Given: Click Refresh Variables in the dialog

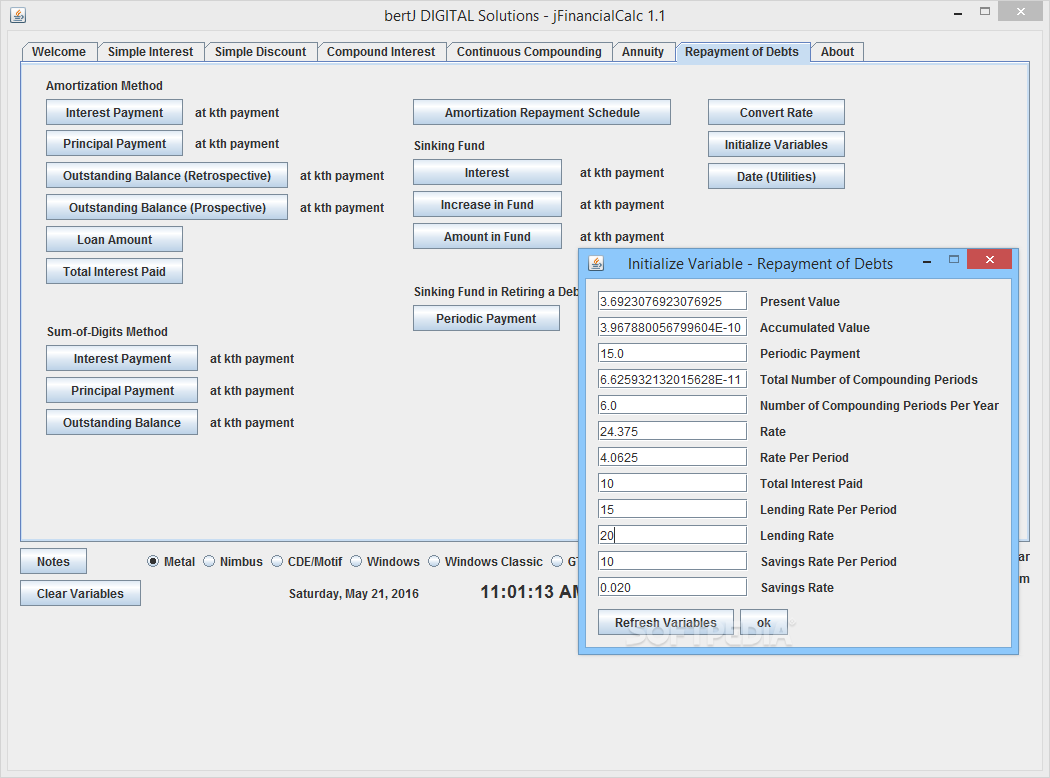Looking at the screenshot, I should tap(666, 623).
